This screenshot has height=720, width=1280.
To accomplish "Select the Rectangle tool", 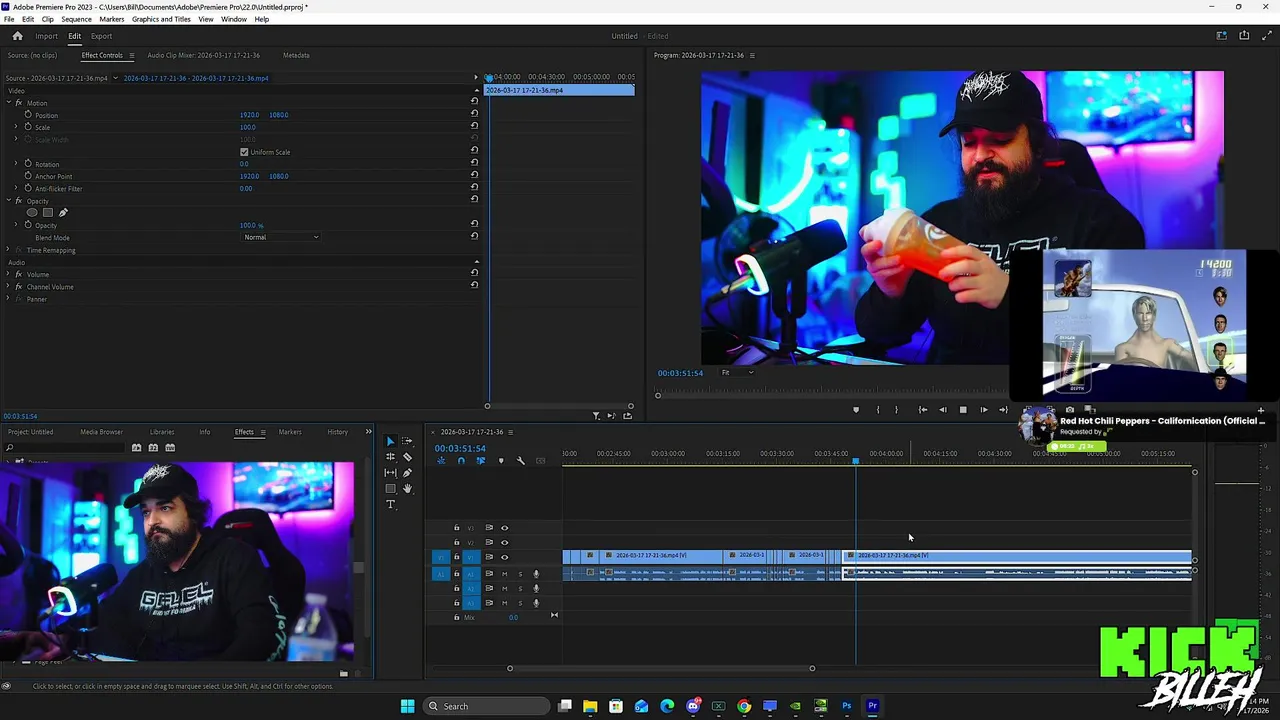I will pos(391,489).
